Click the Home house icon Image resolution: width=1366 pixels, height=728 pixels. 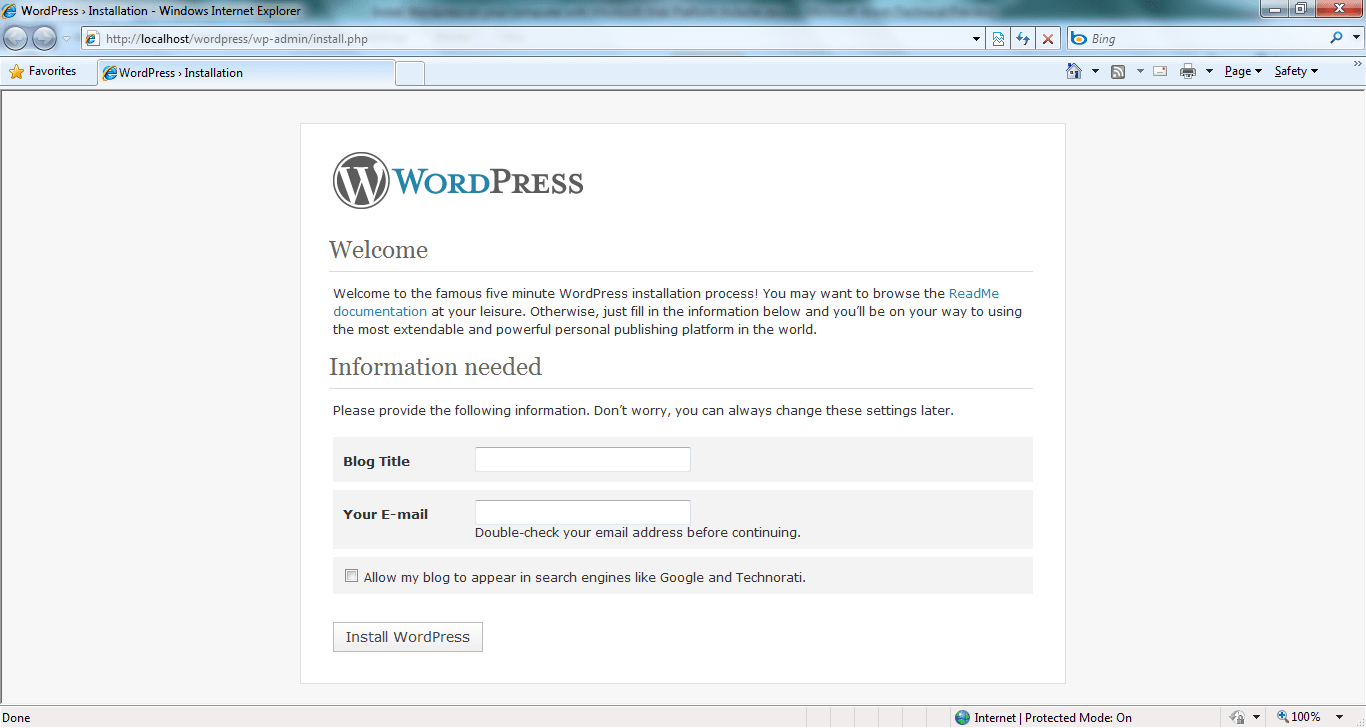click(1074, 71)
